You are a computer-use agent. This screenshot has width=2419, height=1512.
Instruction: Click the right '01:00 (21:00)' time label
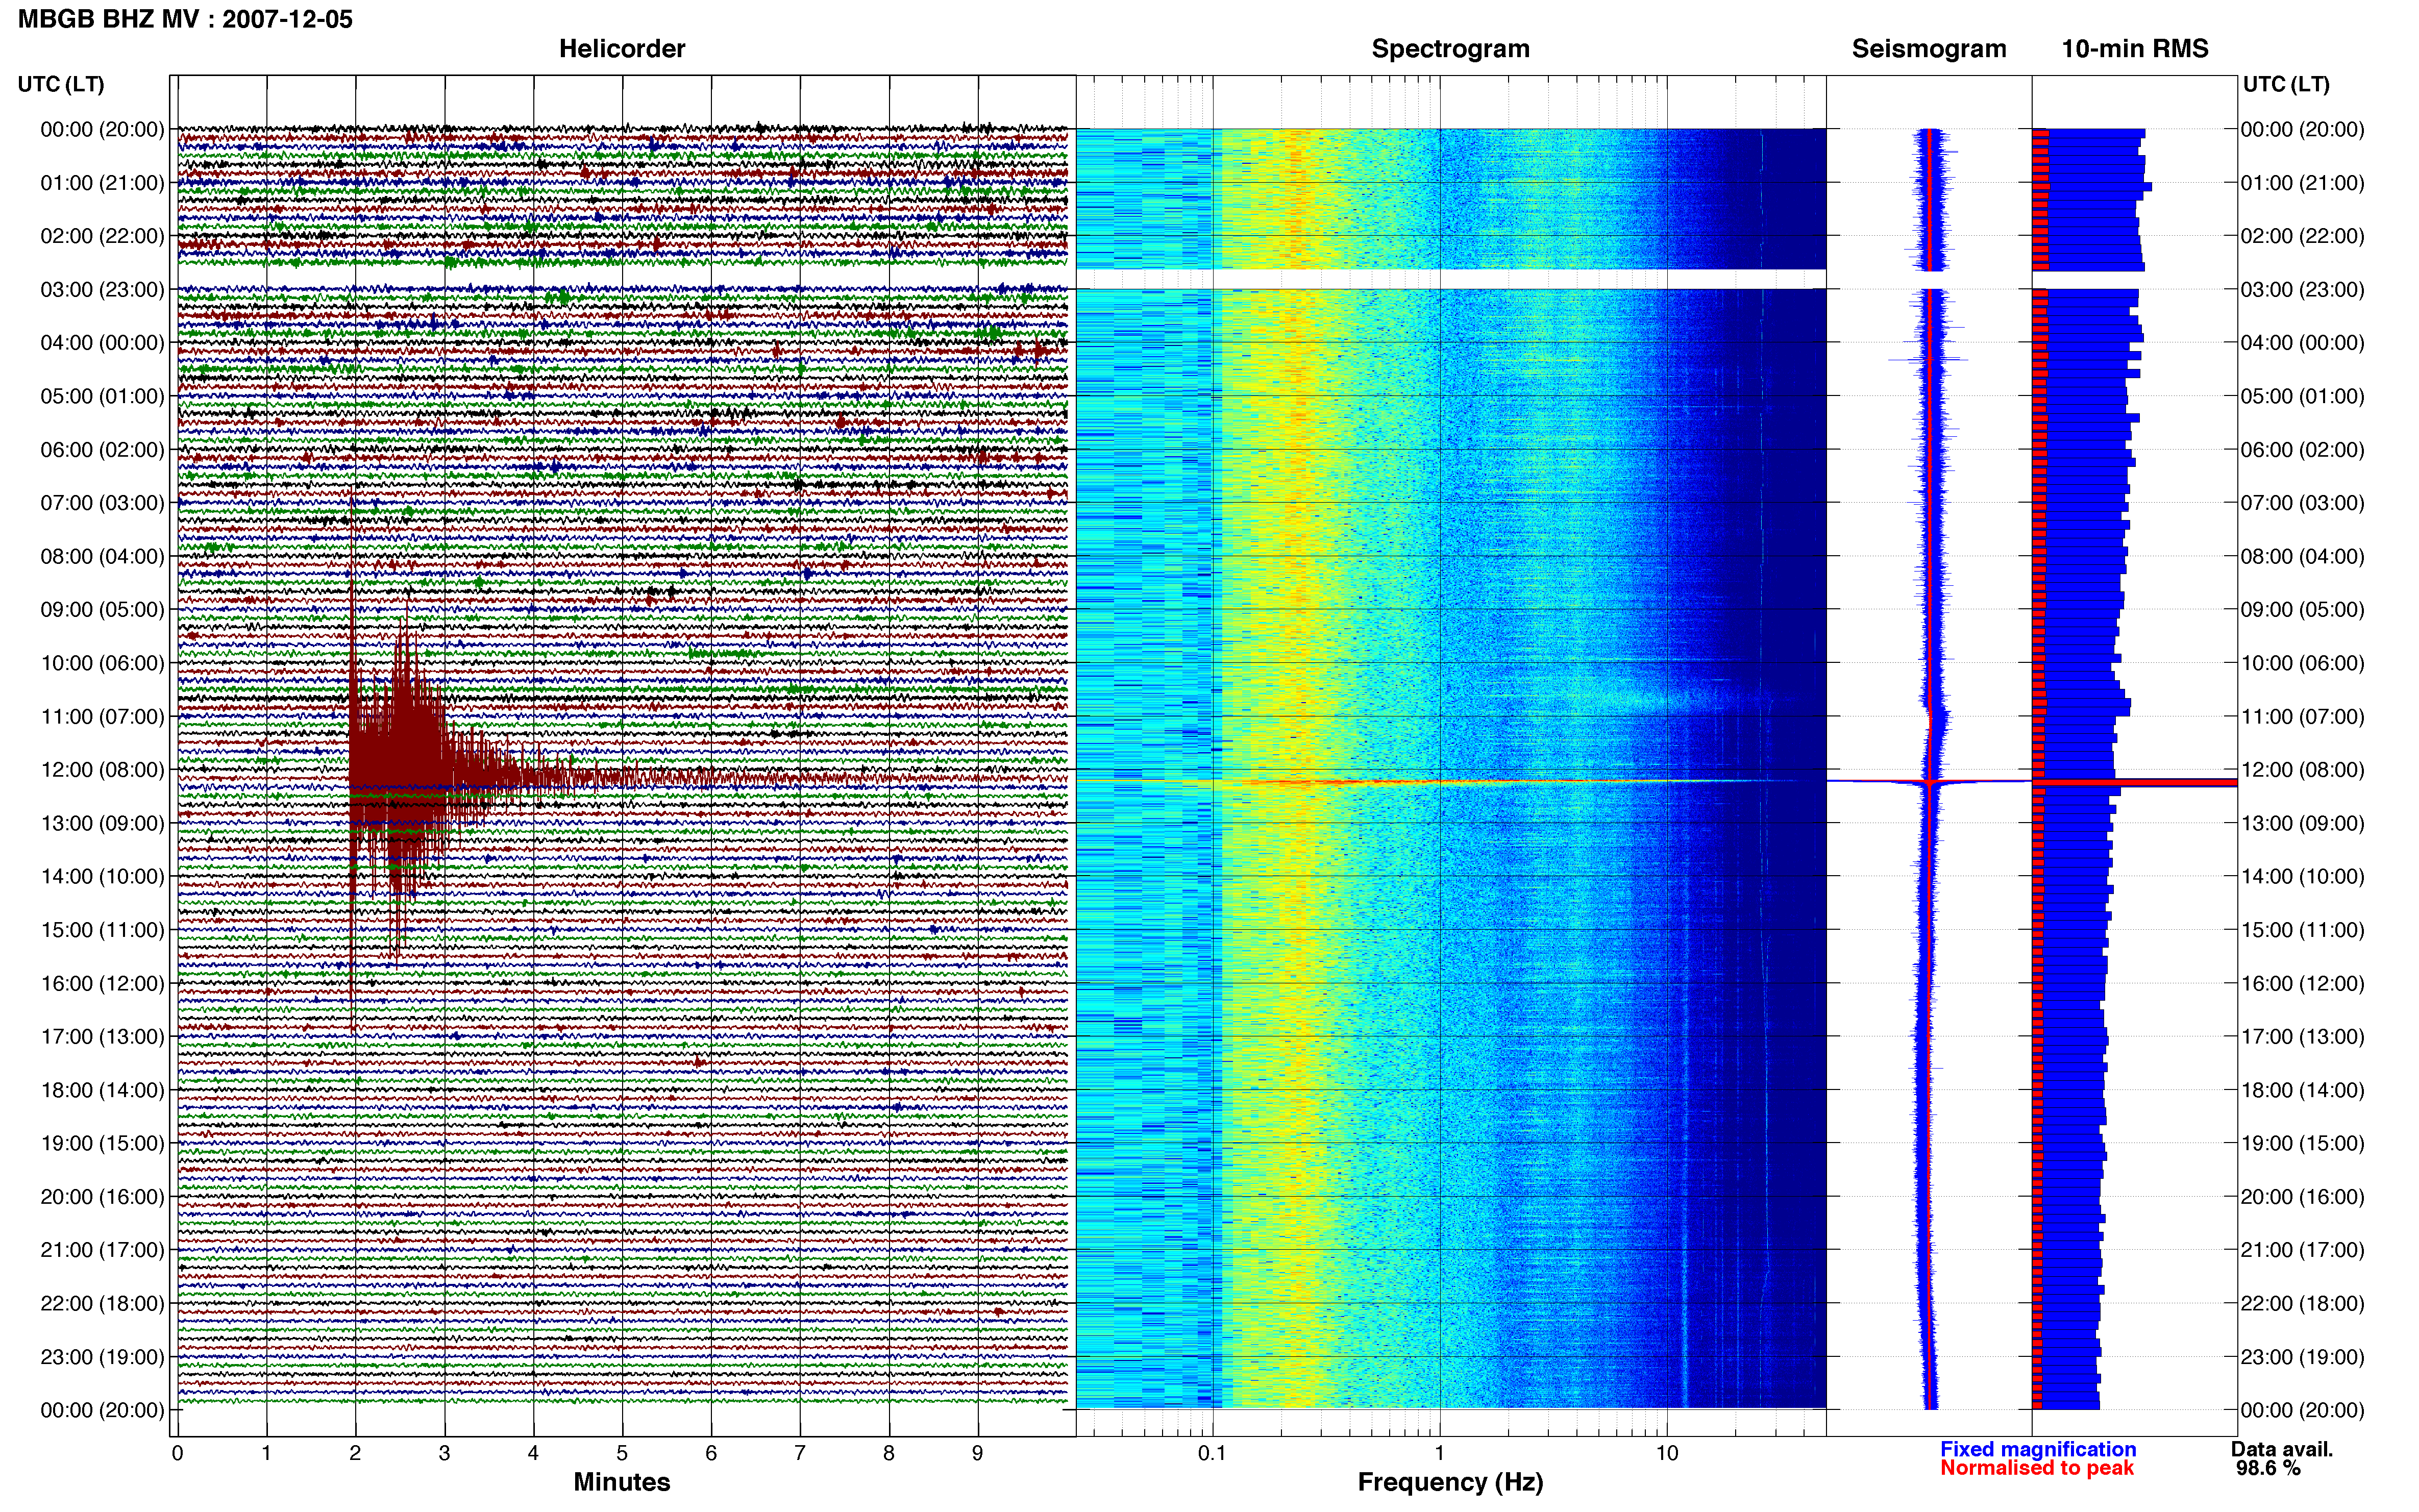[2303, 183]
